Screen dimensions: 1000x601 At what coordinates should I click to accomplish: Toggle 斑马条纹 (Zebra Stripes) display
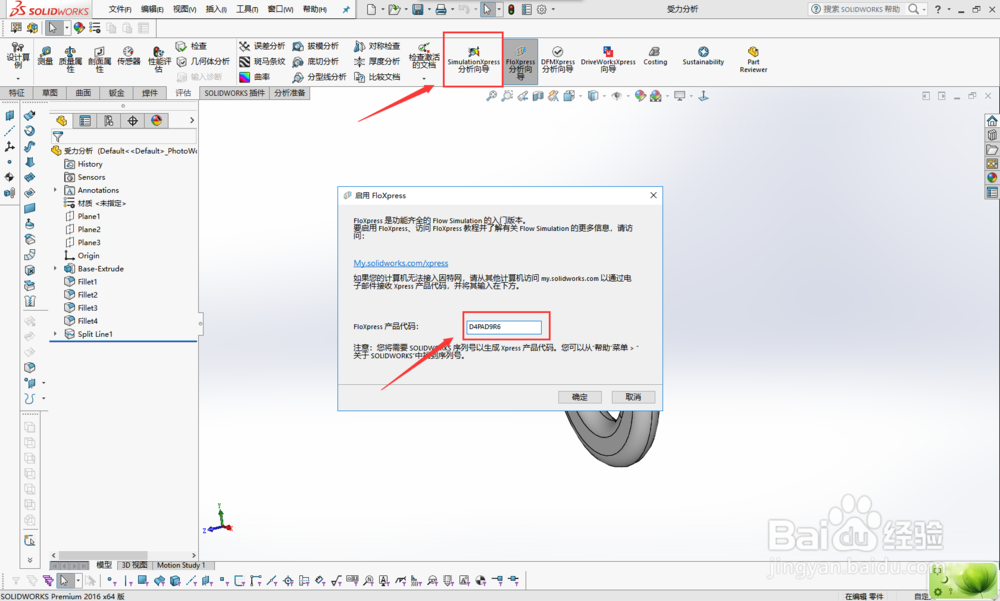[262, 61]
